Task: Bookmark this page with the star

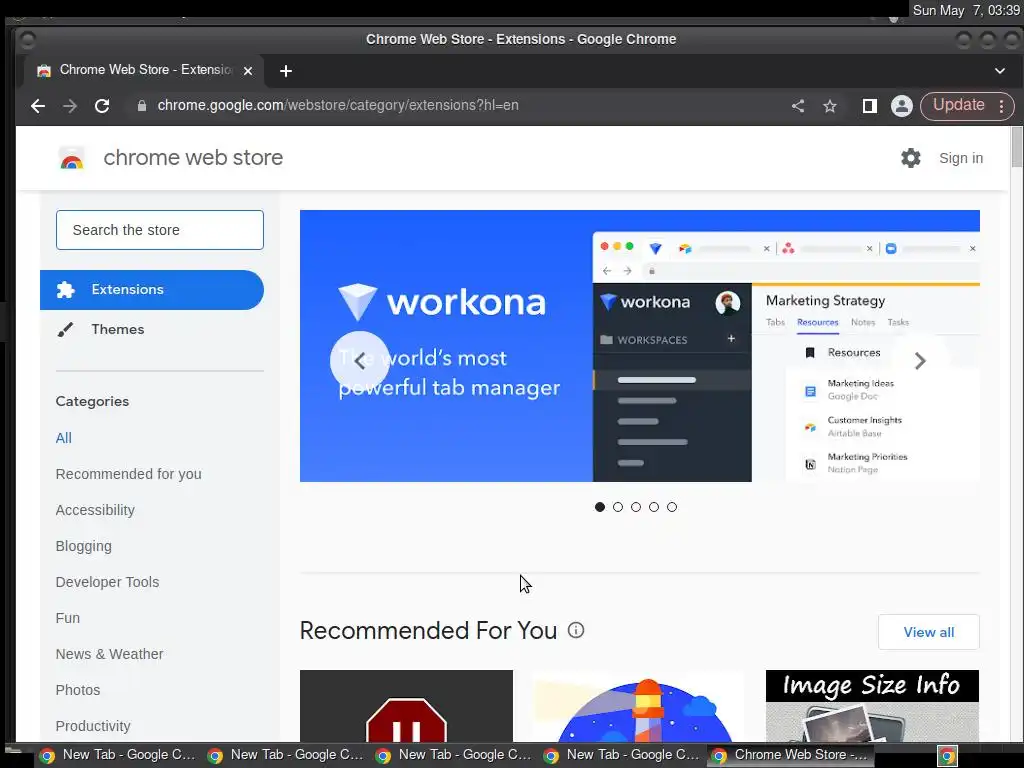Action: [830, 106]
